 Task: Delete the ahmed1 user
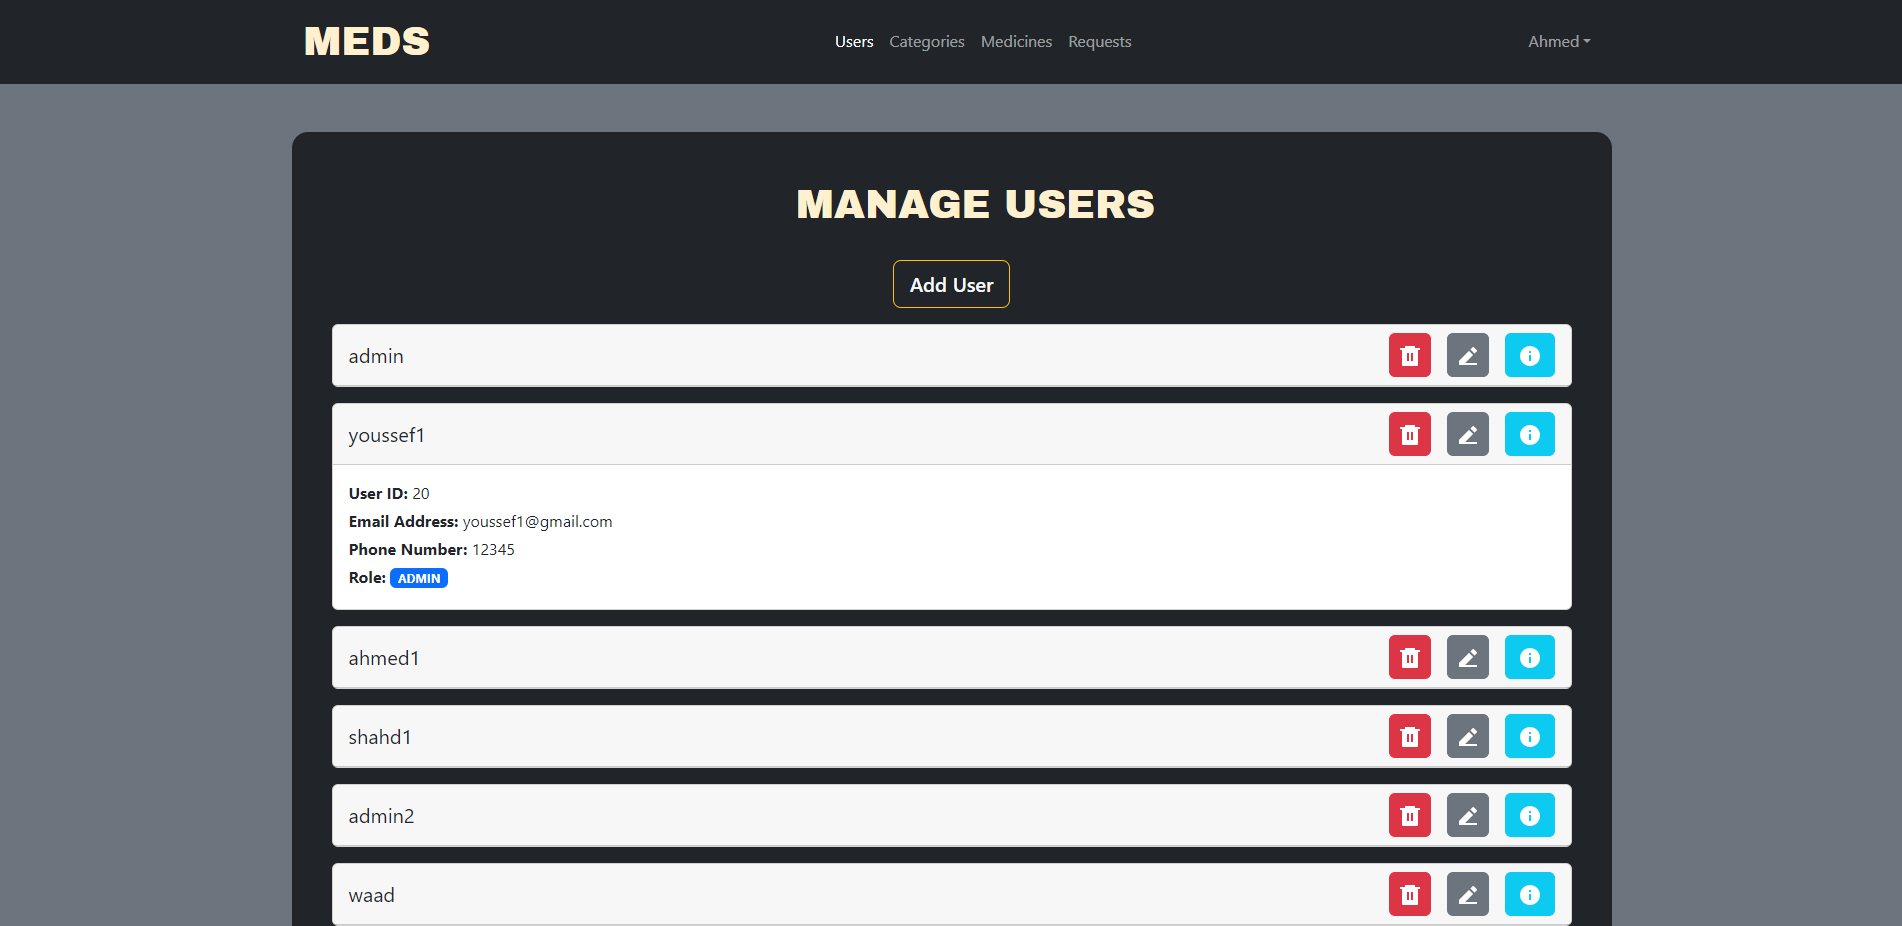point(1410,657)
